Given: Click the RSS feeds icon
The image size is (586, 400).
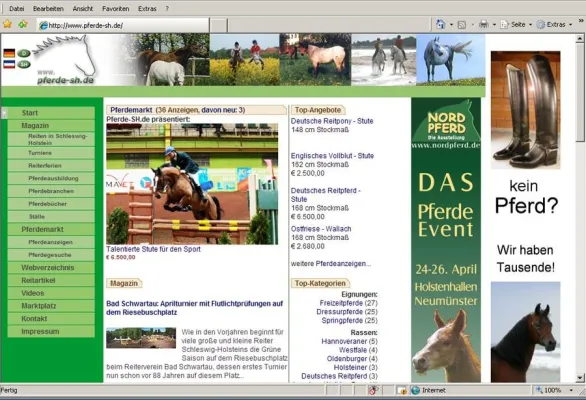Looking at the screenshot, I should [462, 25].
